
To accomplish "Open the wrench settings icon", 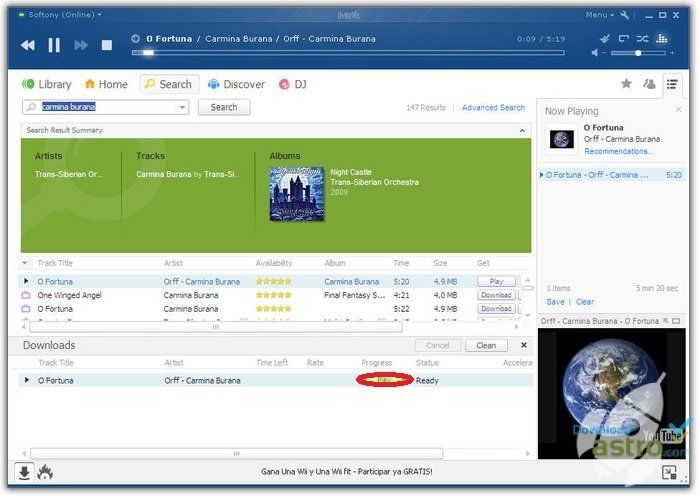I will [625, 15].
